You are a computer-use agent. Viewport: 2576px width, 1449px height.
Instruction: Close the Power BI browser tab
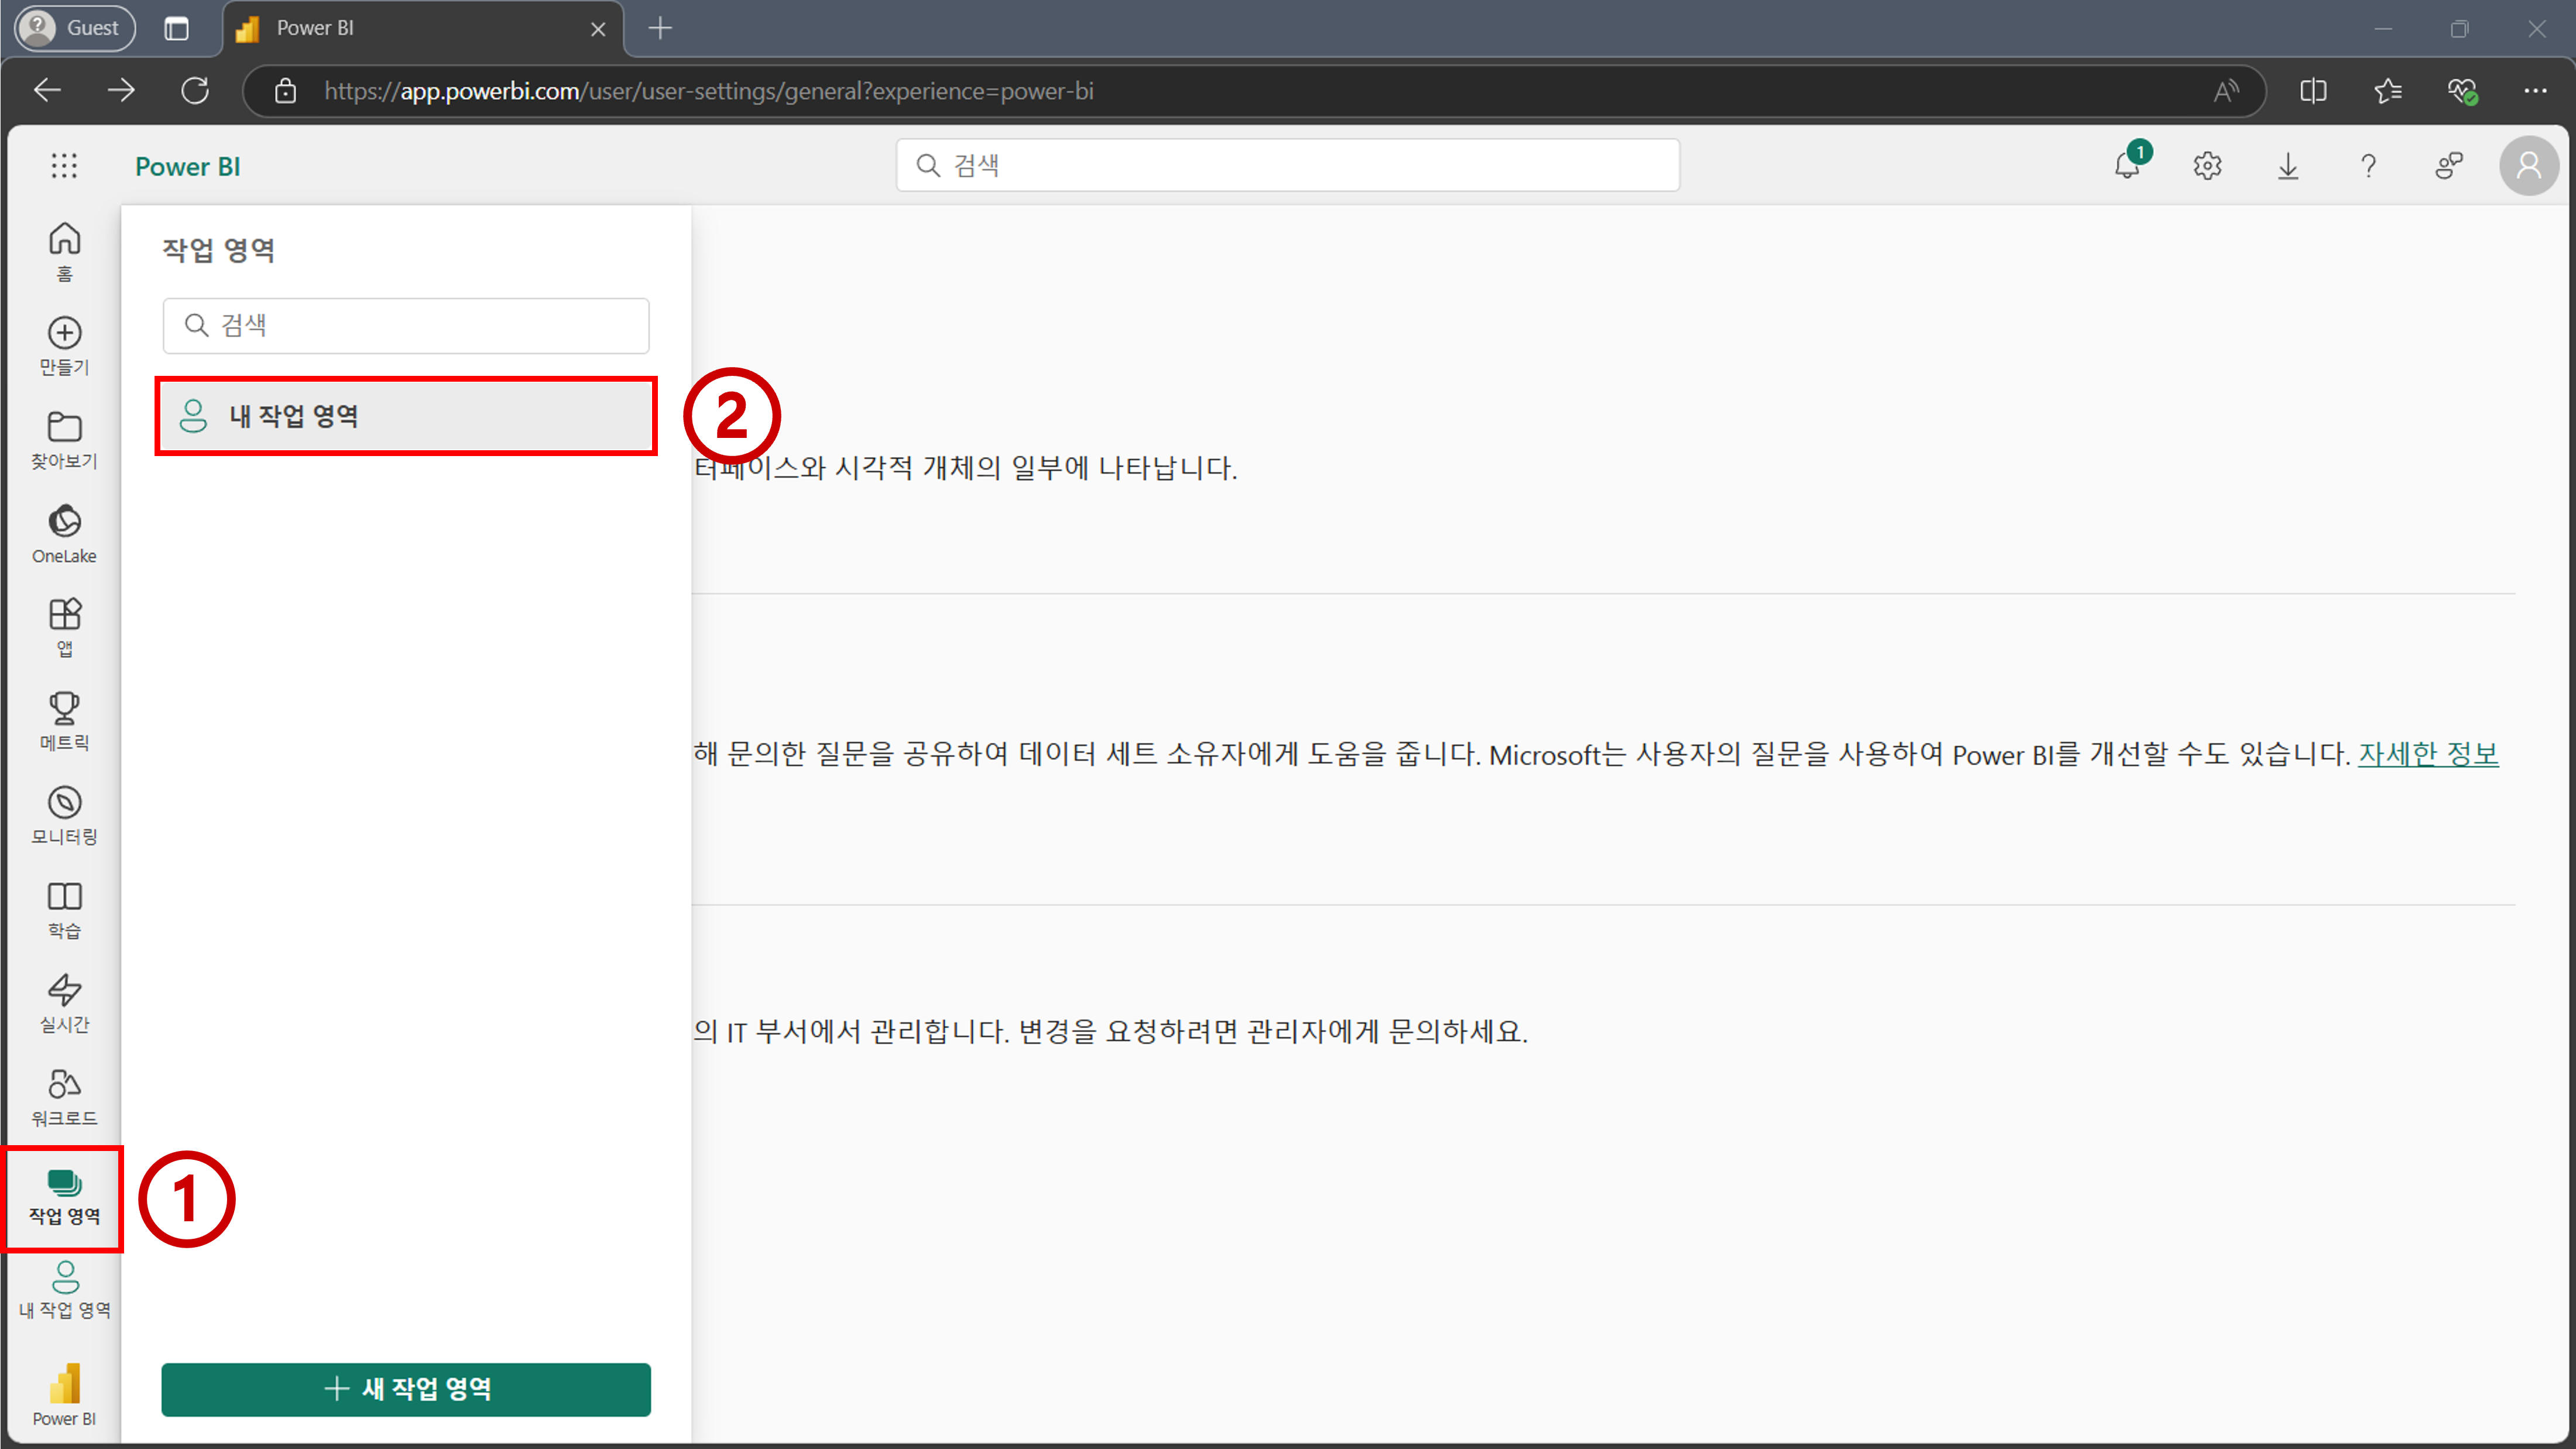[598, 29]
